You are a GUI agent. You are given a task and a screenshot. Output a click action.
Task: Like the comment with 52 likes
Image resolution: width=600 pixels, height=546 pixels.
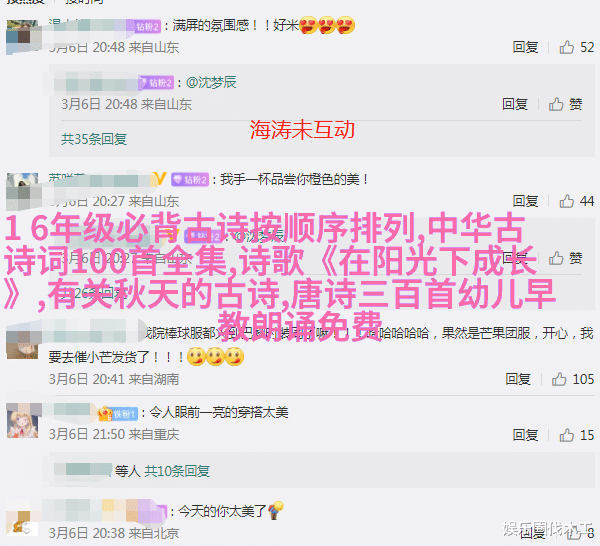click(567, 47)
